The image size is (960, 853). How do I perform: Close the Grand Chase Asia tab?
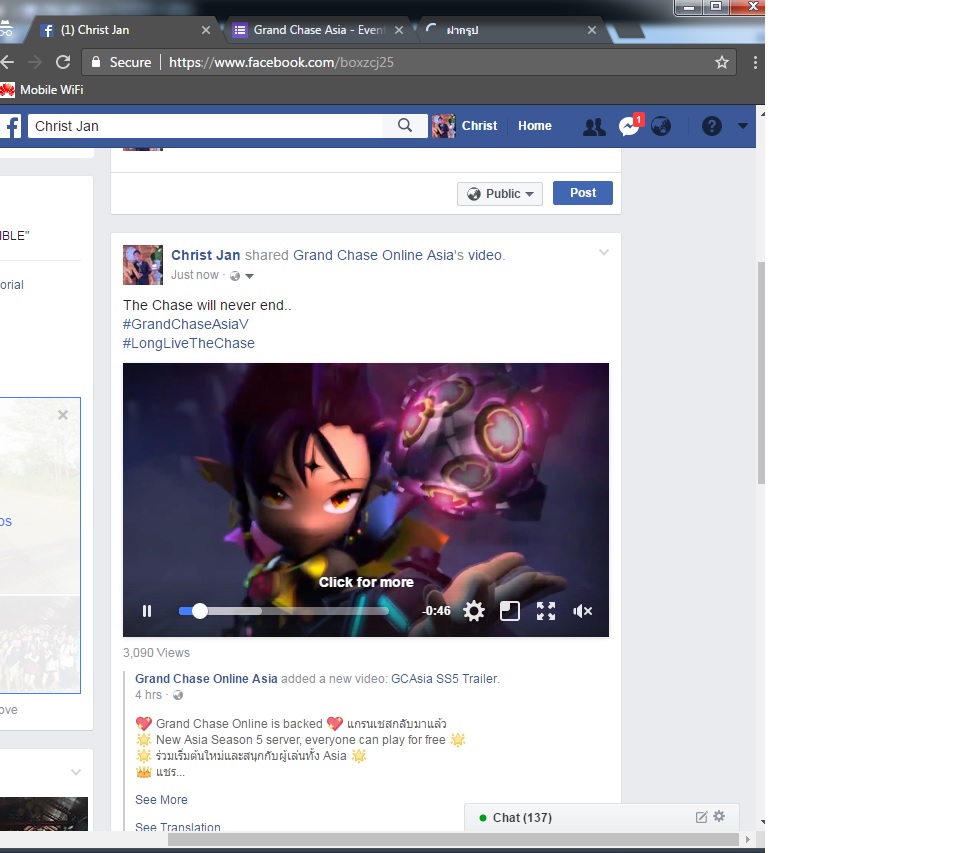click(x=399, y=29)
